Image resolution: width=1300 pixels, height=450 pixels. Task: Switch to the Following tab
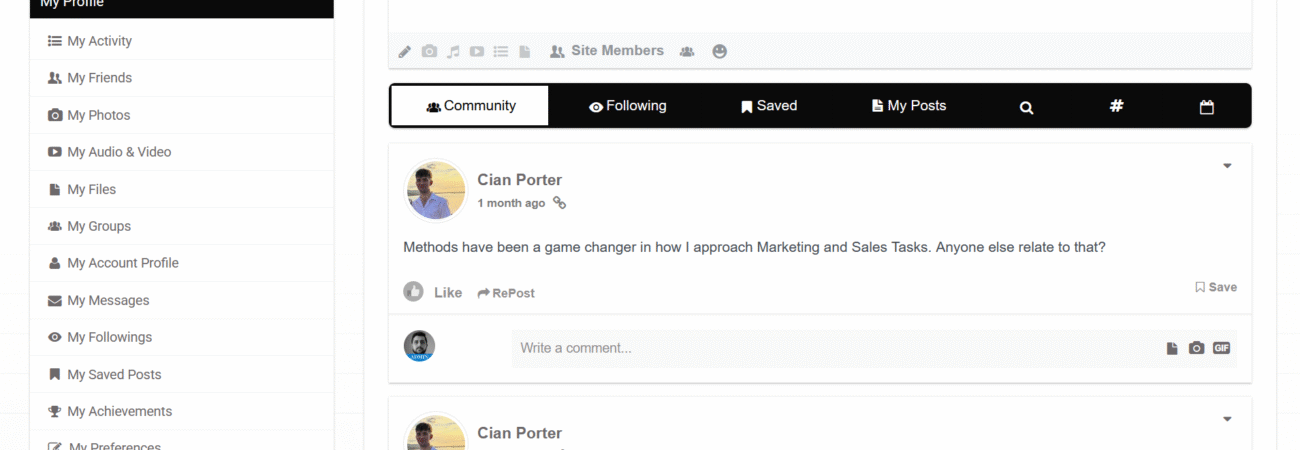(x=628, y=106)
